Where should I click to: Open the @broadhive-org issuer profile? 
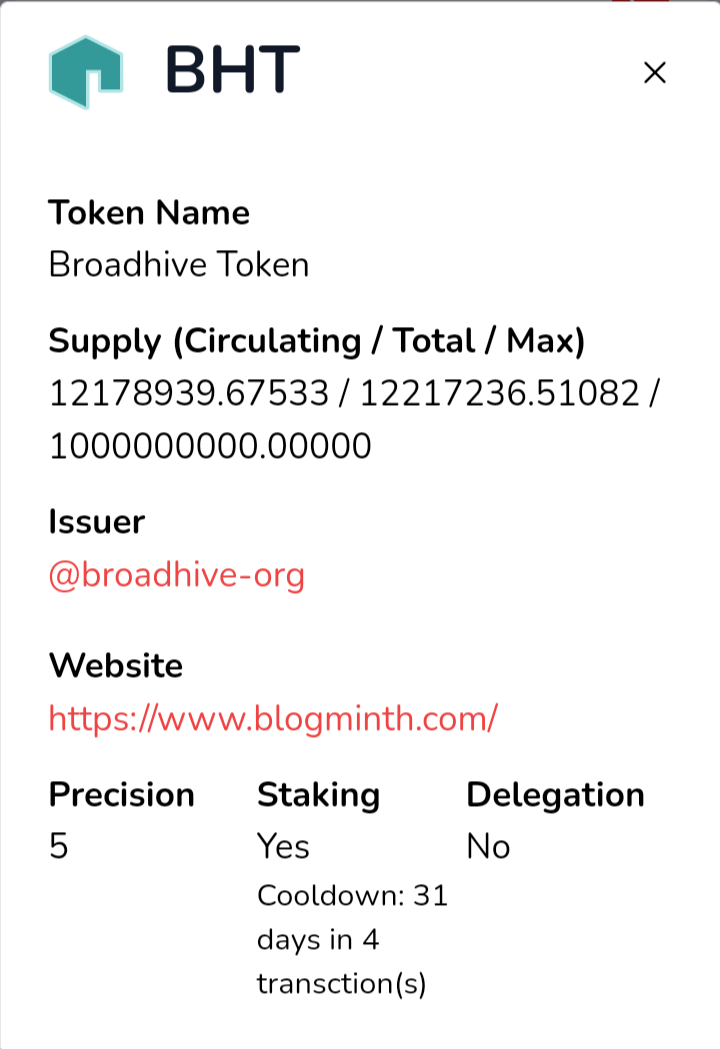(177, 575)
